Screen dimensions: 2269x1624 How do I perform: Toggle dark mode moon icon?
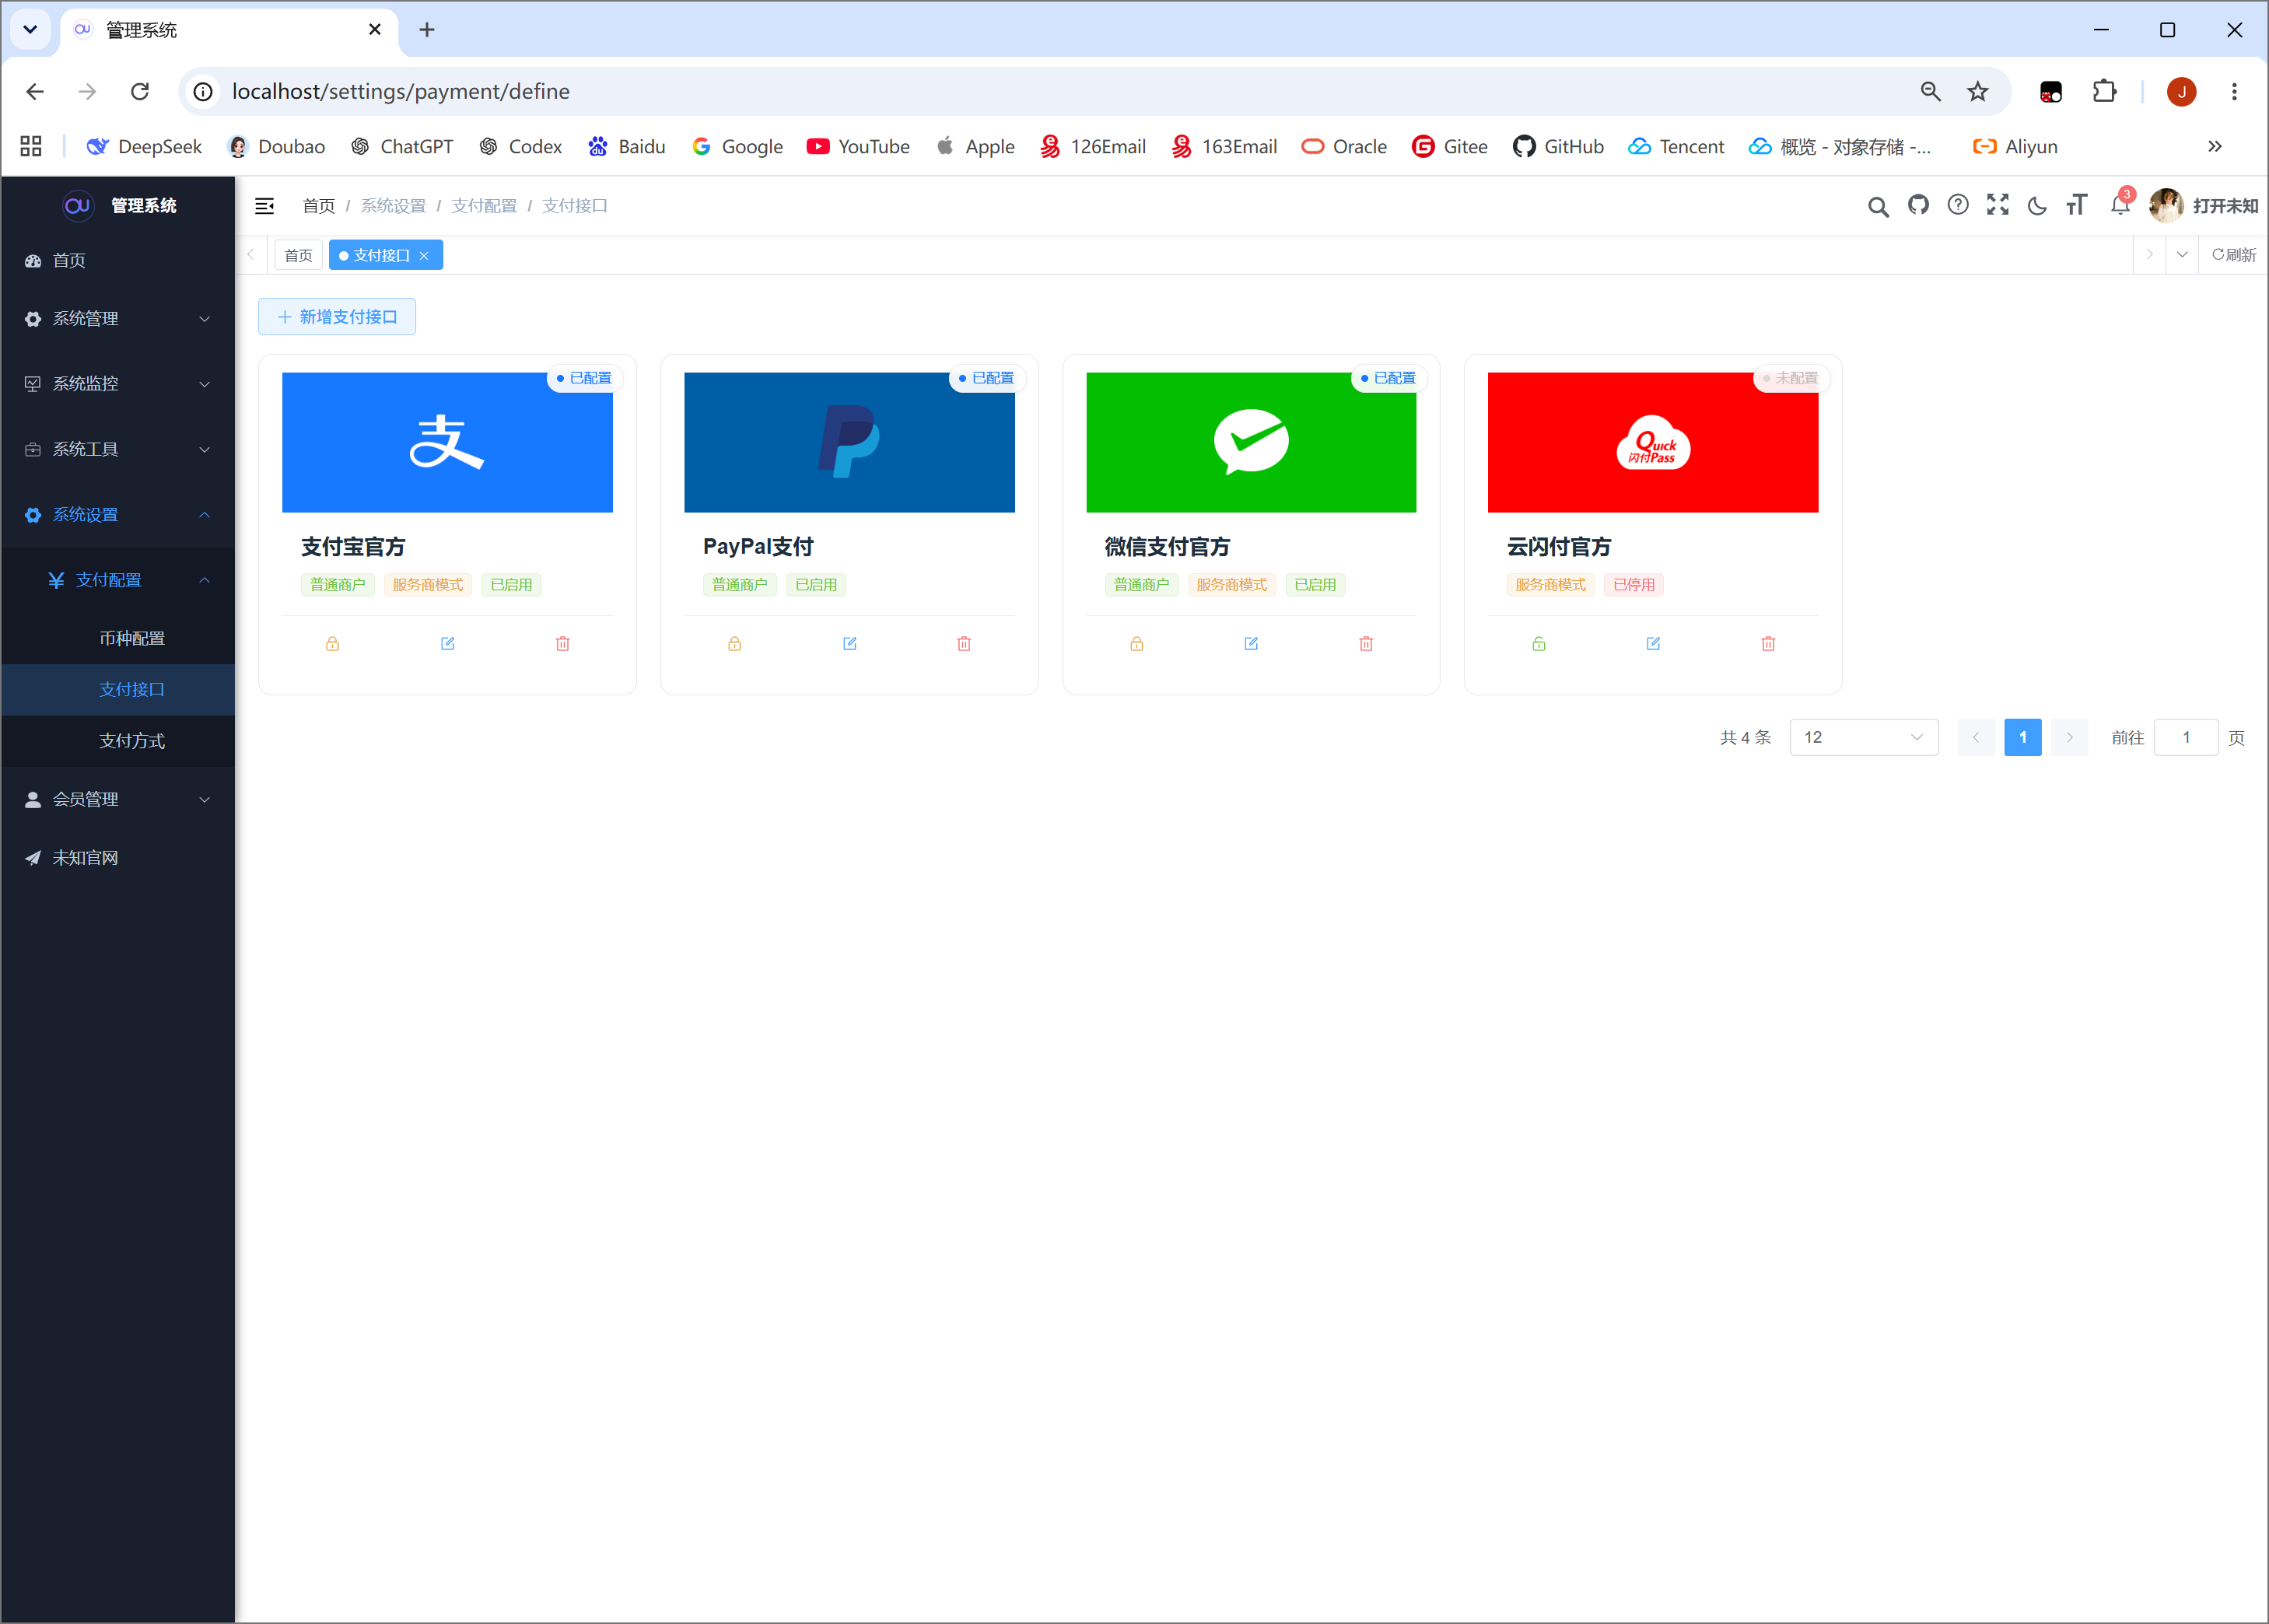pyautogui.click(x=2037, y=206)
